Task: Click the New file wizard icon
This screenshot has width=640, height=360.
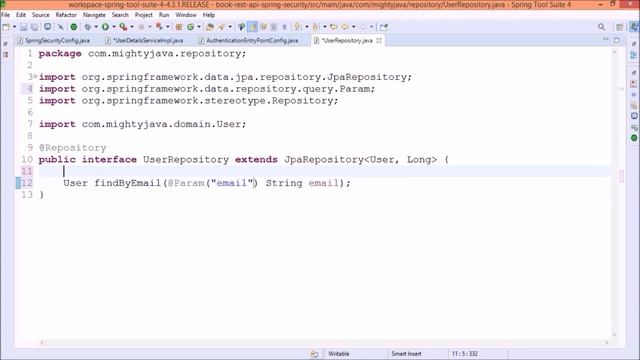Action: (x=6, y=27)
